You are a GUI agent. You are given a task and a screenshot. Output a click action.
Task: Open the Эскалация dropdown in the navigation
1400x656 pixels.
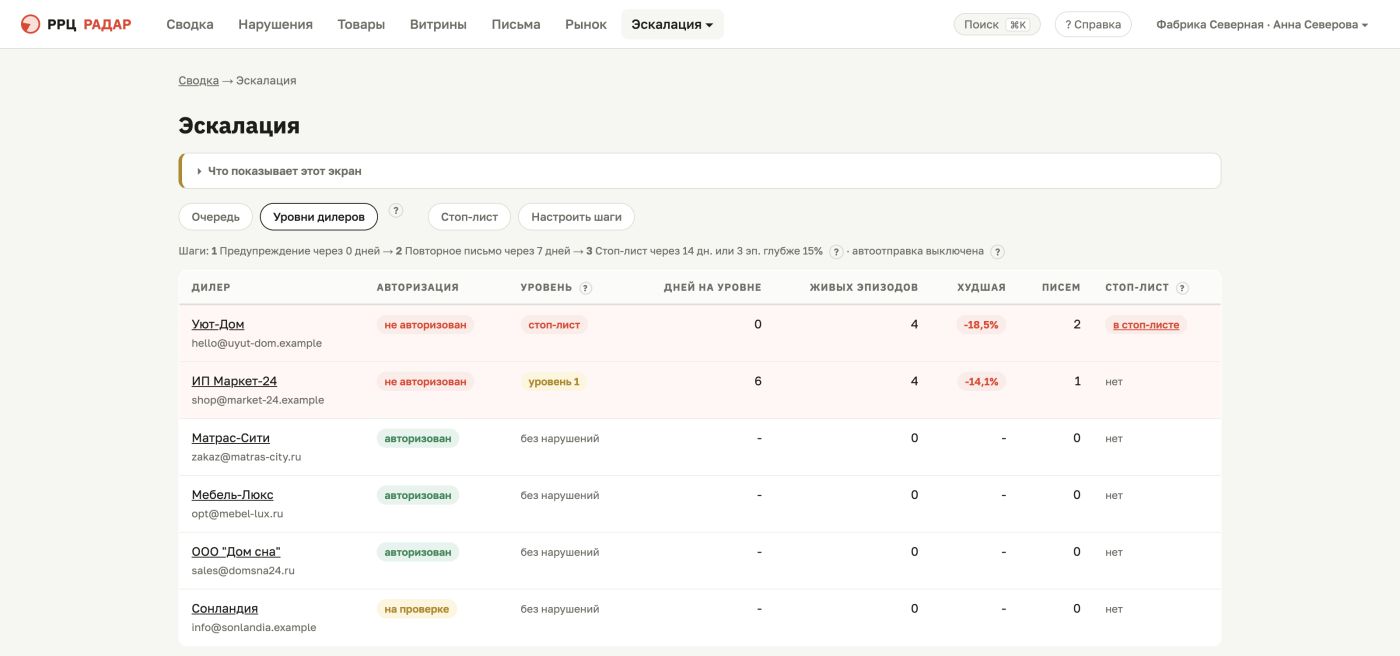tap(672, 24)
